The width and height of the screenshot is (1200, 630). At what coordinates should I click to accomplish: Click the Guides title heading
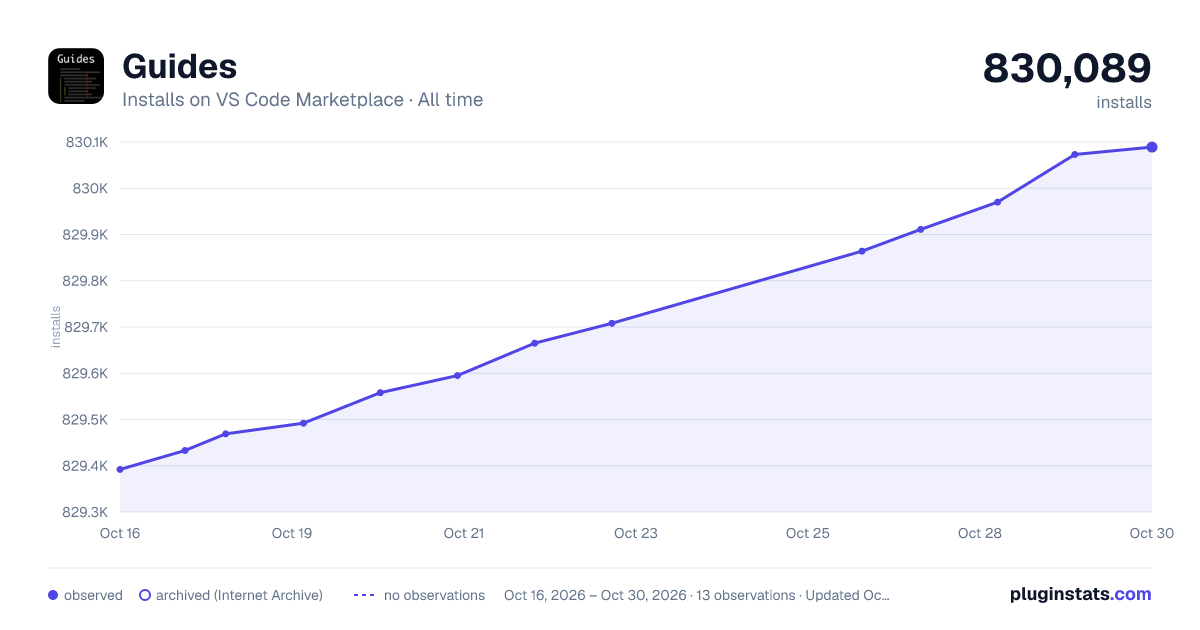click(180, 67)
